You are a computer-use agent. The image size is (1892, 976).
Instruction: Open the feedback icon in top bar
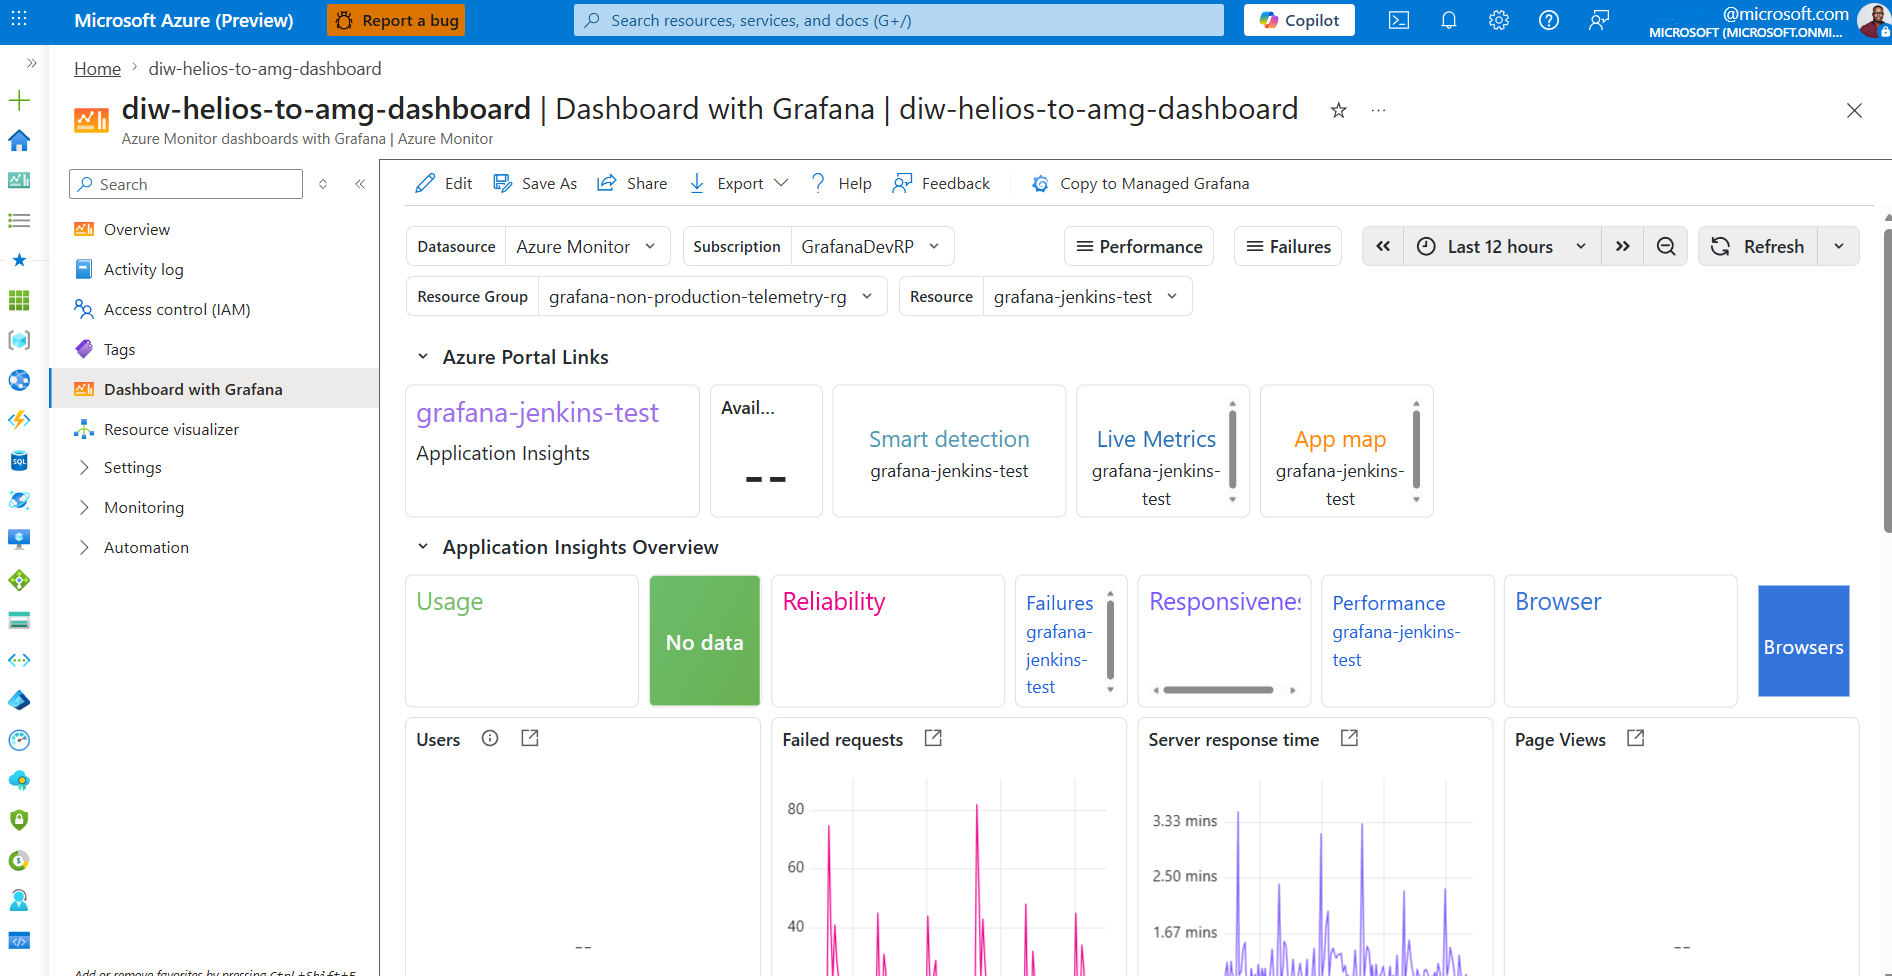pyautogui.click(x=1599, y=20)
